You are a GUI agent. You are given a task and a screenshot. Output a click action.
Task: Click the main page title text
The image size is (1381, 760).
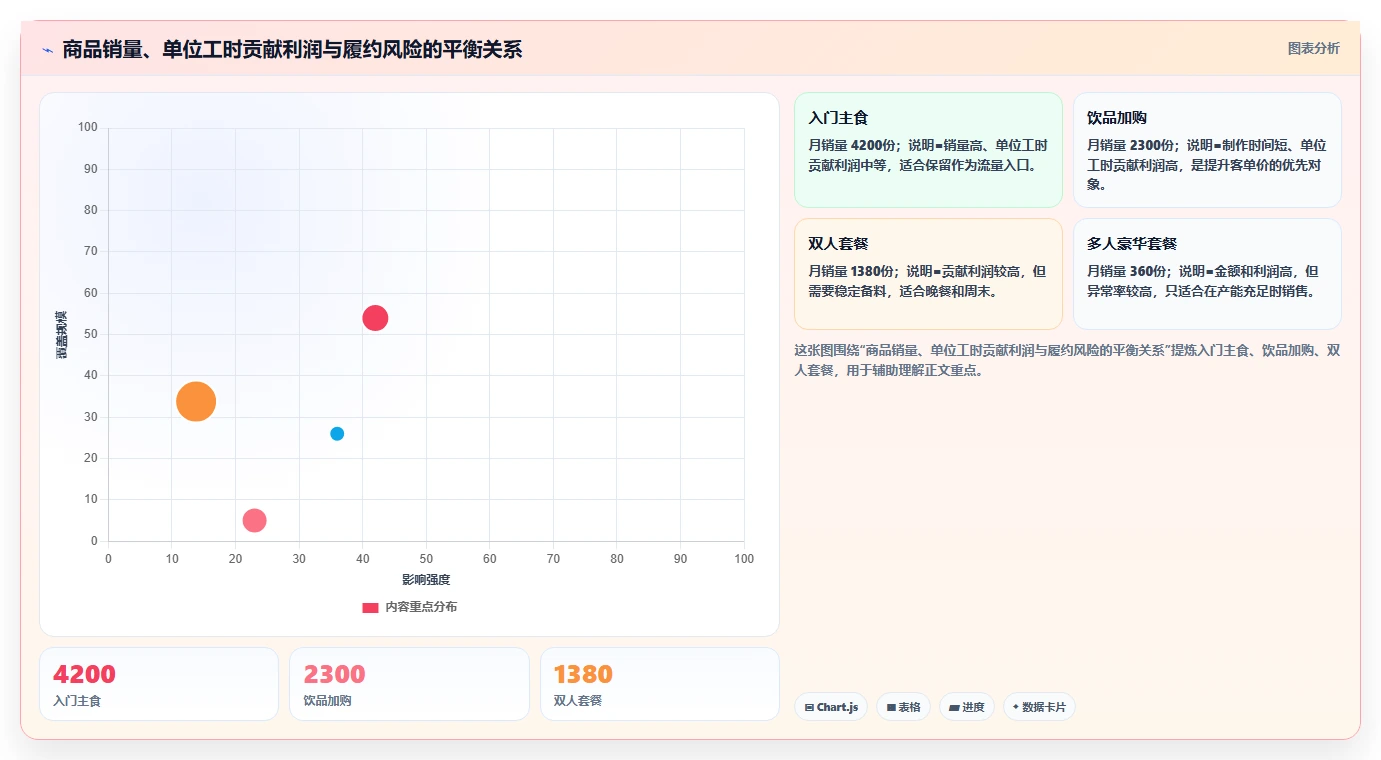tap(292, 50)
